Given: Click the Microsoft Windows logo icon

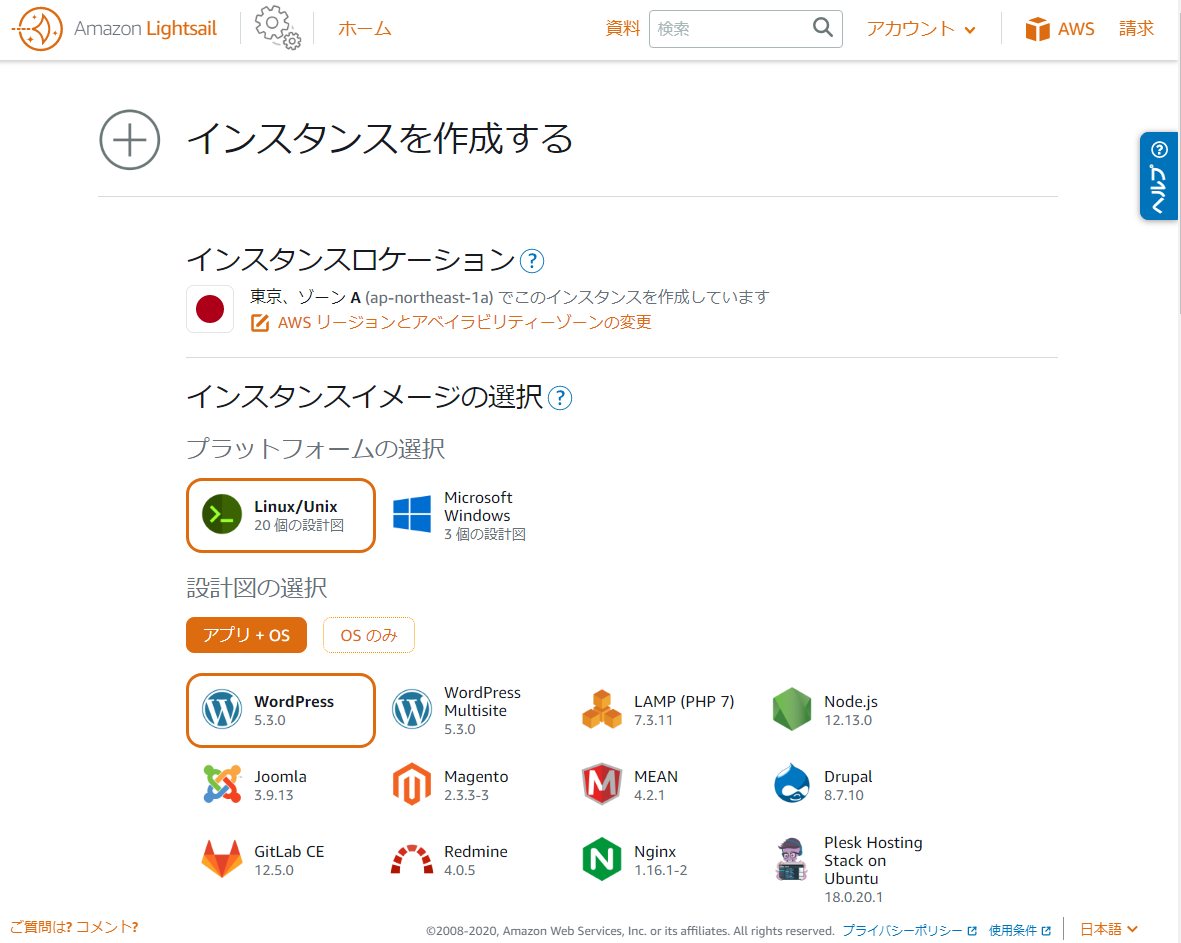Looking at the screenshot, I should pos(412,514).
